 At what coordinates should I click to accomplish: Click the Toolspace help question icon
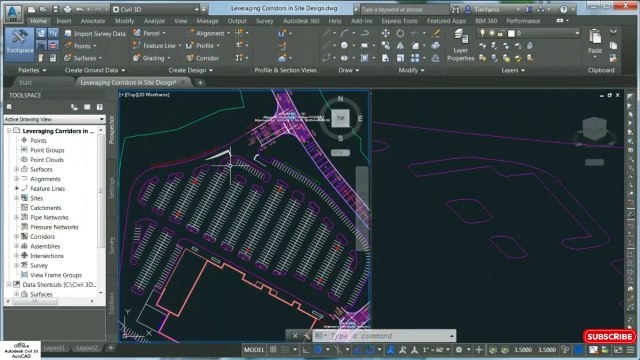tap(100, 107)
